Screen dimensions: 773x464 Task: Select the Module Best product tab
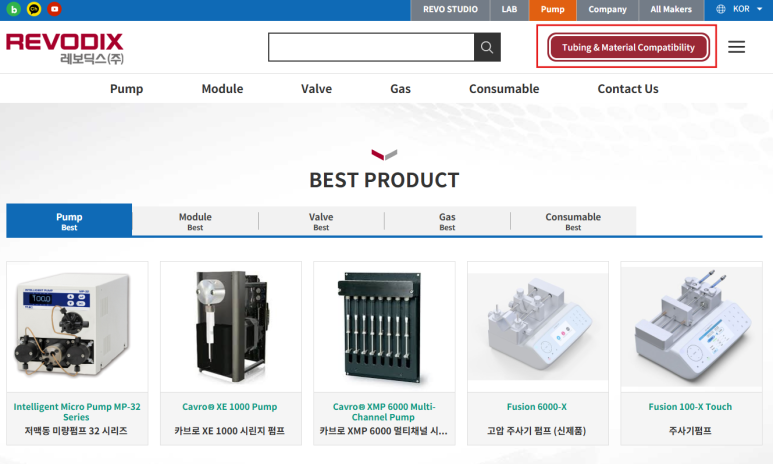click(195, 221)
